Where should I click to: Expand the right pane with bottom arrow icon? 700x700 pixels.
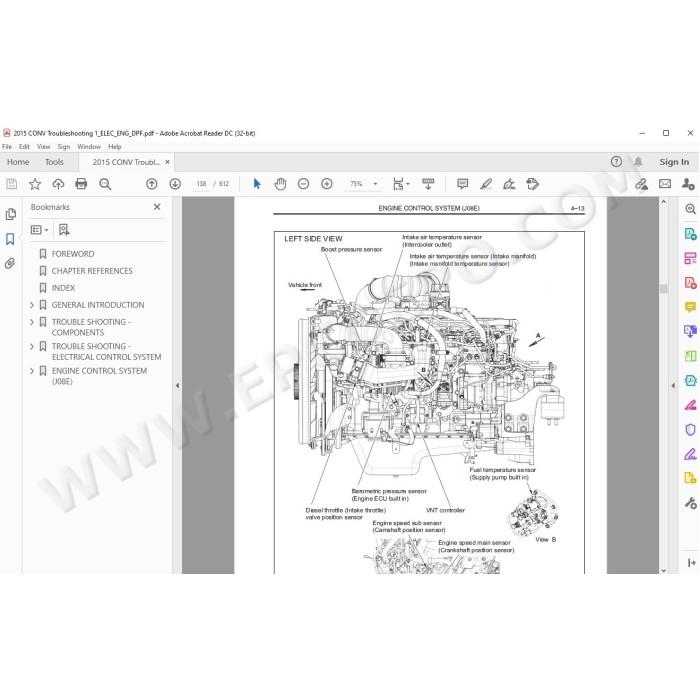692,563
